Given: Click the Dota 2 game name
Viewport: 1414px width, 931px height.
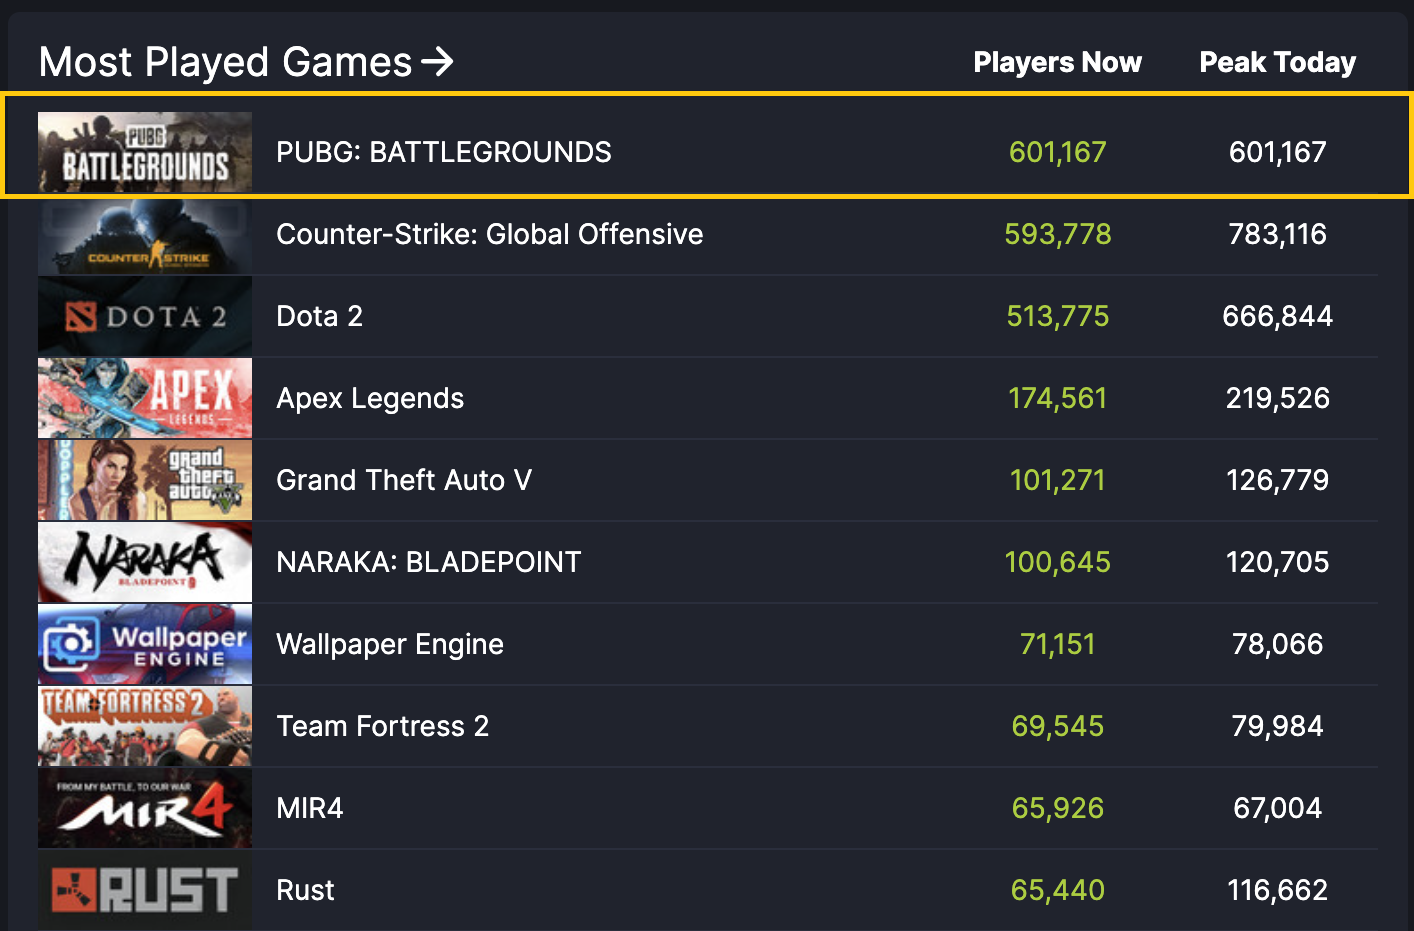Looking at the screenshot, I should click(x=319, y=316).
